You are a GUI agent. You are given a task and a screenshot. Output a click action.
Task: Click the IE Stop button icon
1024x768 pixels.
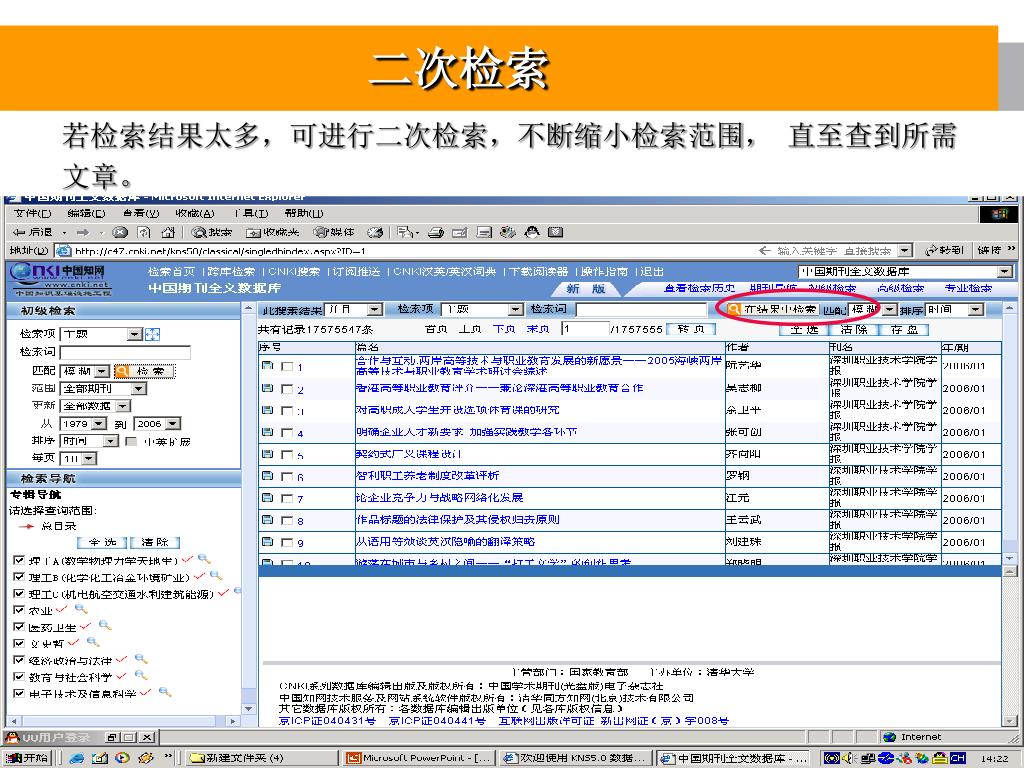[120, 232]
